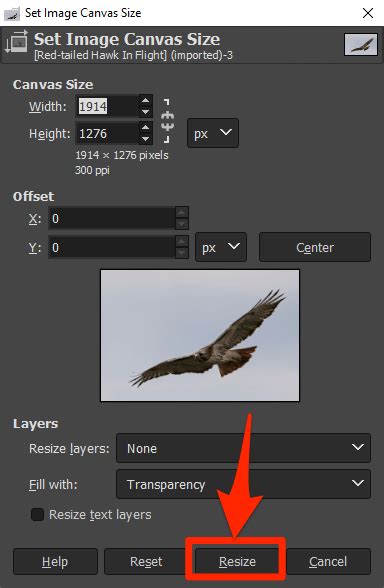
Task: Open the offset px unit dropdown
Action: point(221,247)
